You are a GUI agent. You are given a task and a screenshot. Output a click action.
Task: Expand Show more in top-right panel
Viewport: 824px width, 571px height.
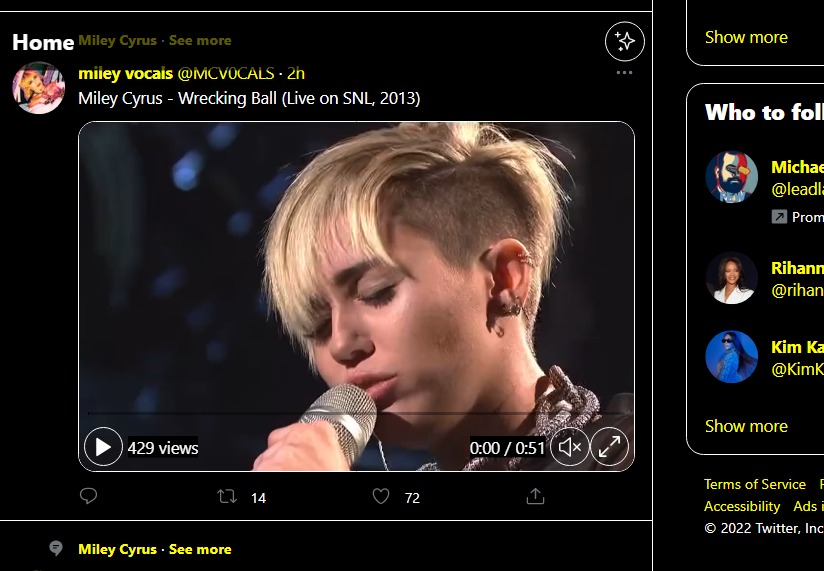[x=746, y=37]
